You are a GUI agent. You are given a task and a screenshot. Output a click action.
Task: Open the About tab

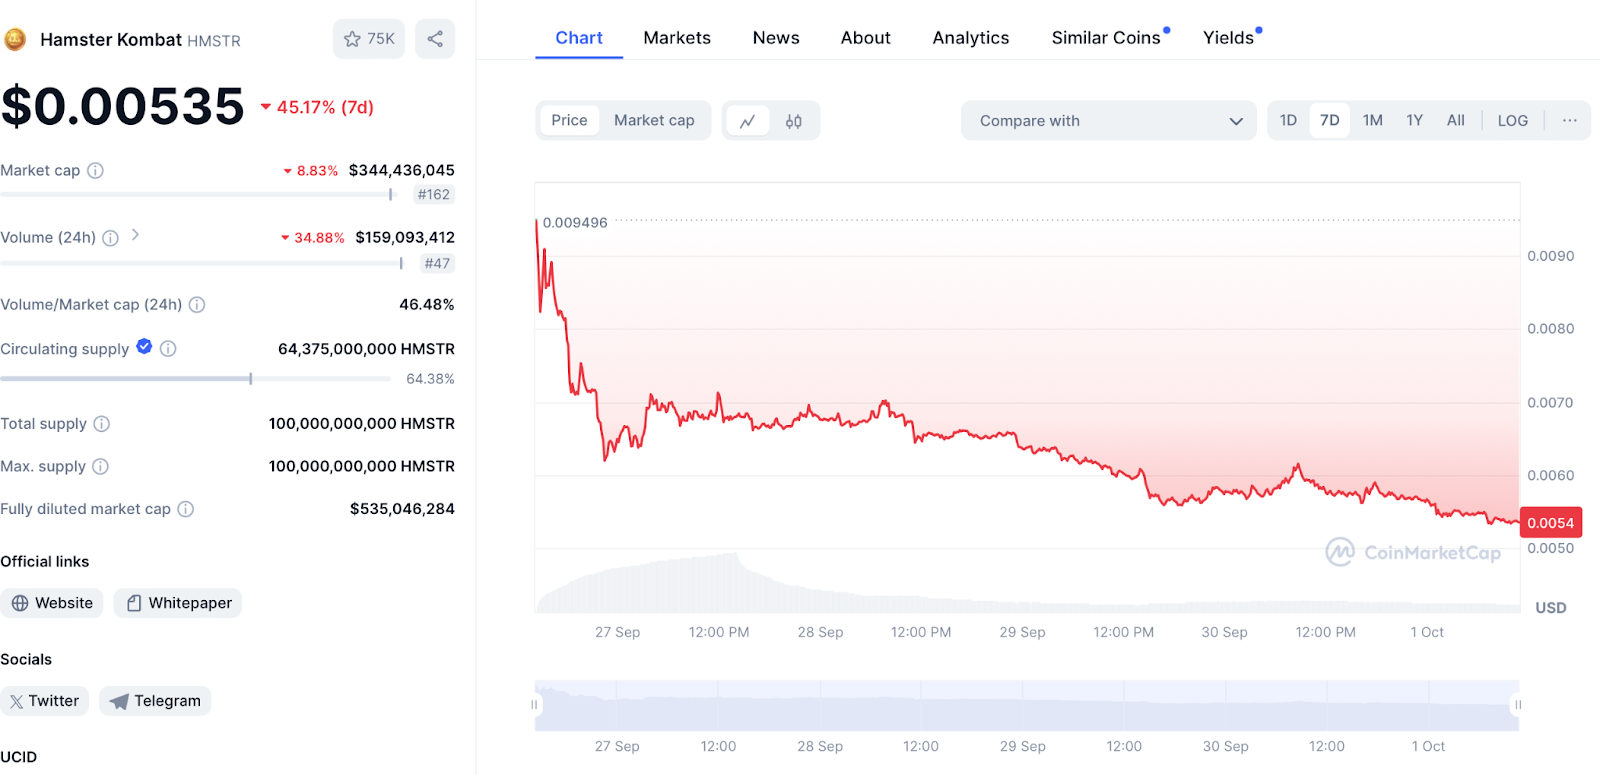pyautogui.click(x=866, y=38)
